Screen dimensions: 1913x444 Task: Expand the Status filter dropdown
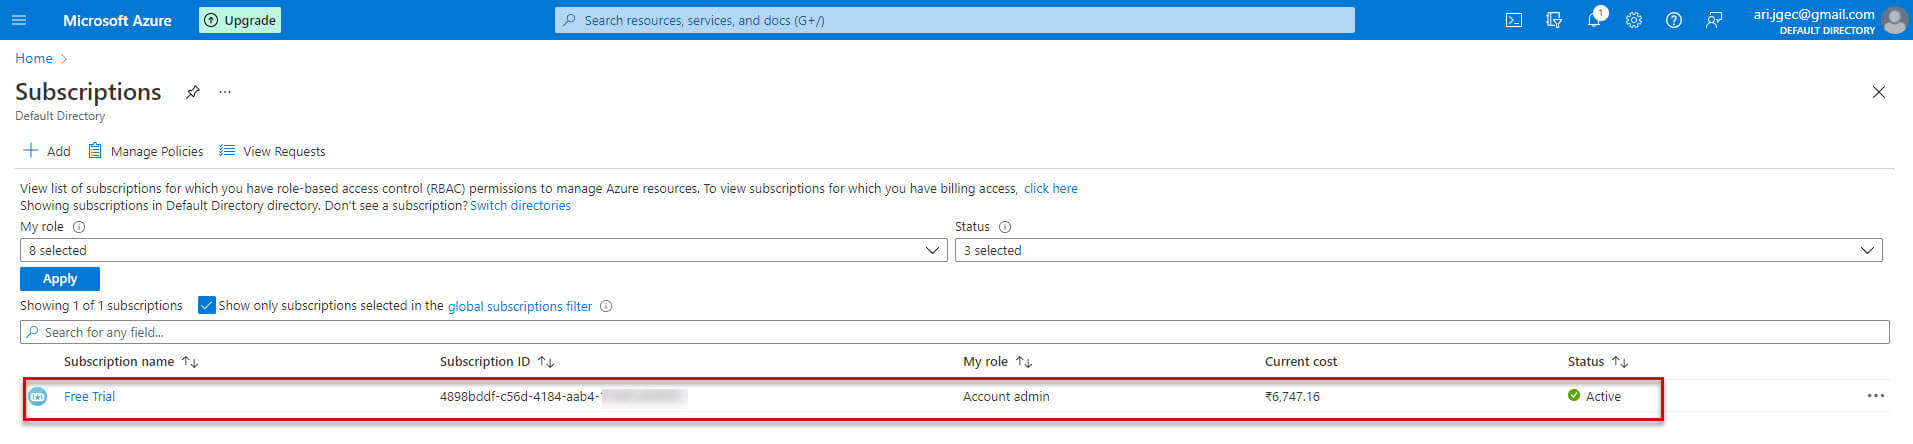[x=1418, y=250]
